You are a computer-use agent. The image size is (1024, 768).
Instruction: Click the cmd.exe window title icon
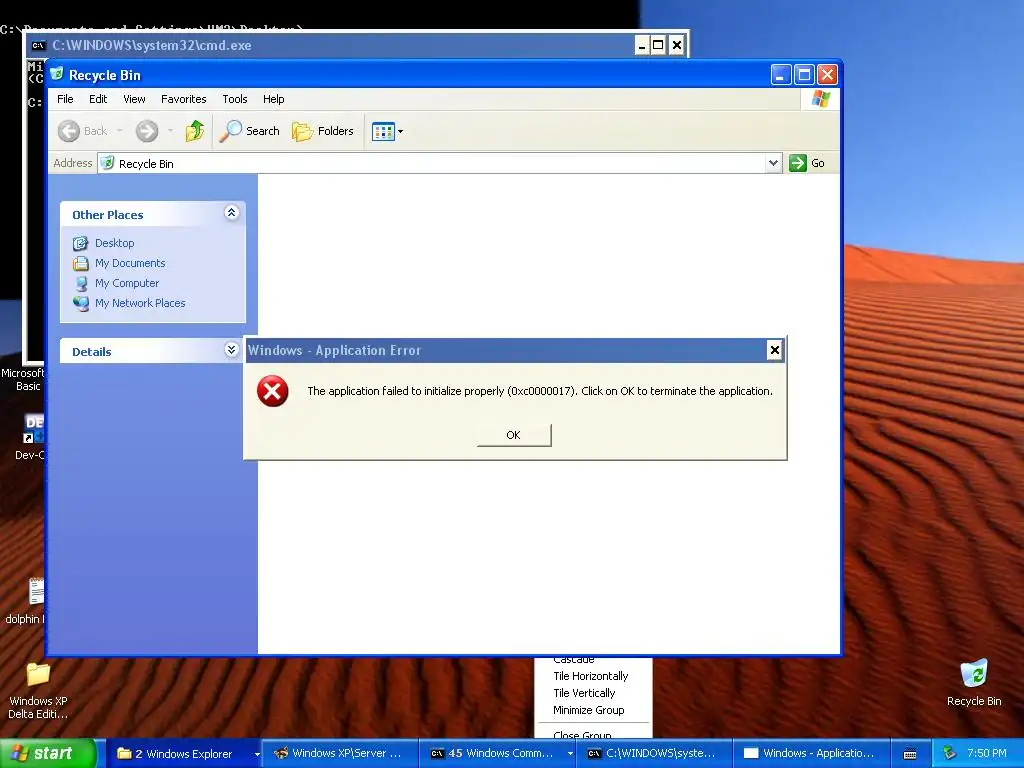[39, 46]
